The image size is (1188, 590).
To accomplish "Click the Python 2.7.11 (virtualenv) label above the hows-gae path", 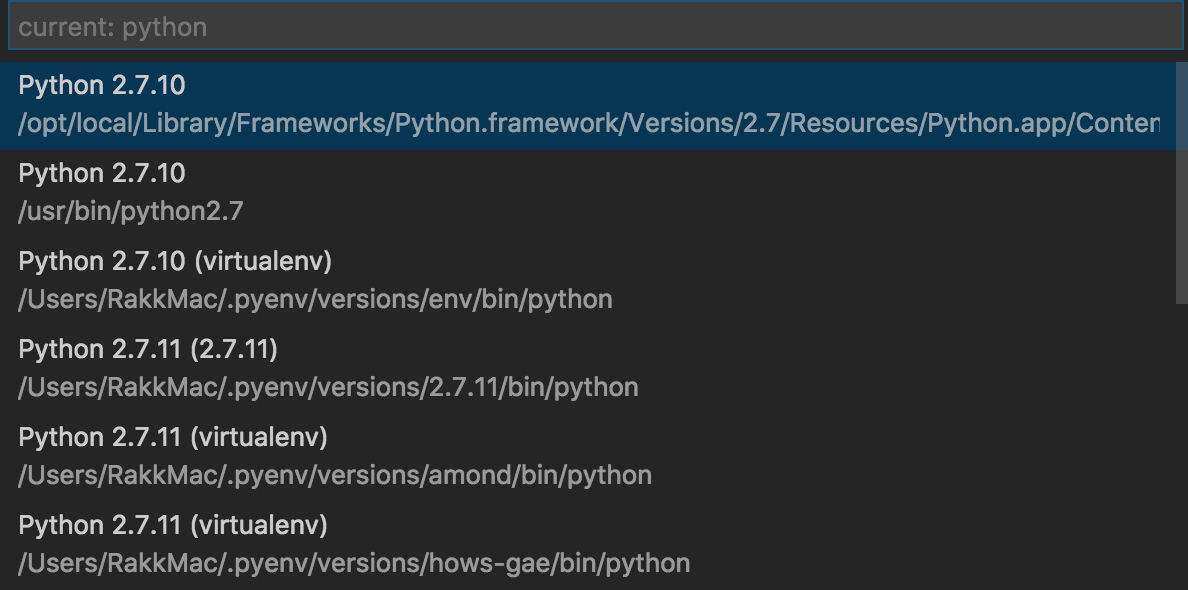I will click(173, 525).
